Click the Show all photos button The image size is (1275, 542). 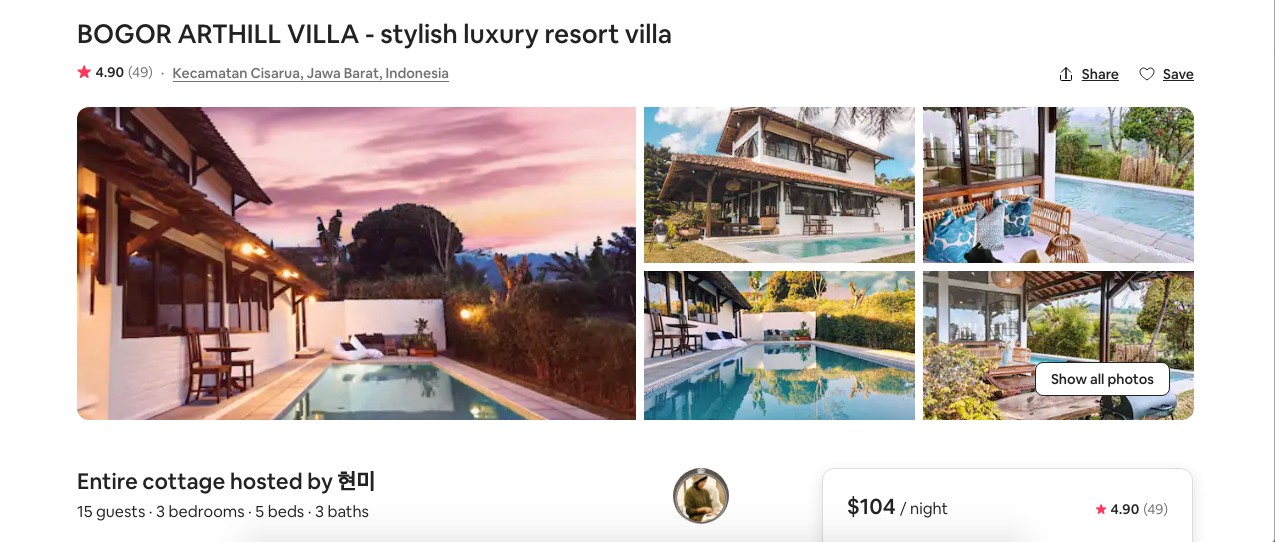pyautogui.click(x=1102, y=379)
